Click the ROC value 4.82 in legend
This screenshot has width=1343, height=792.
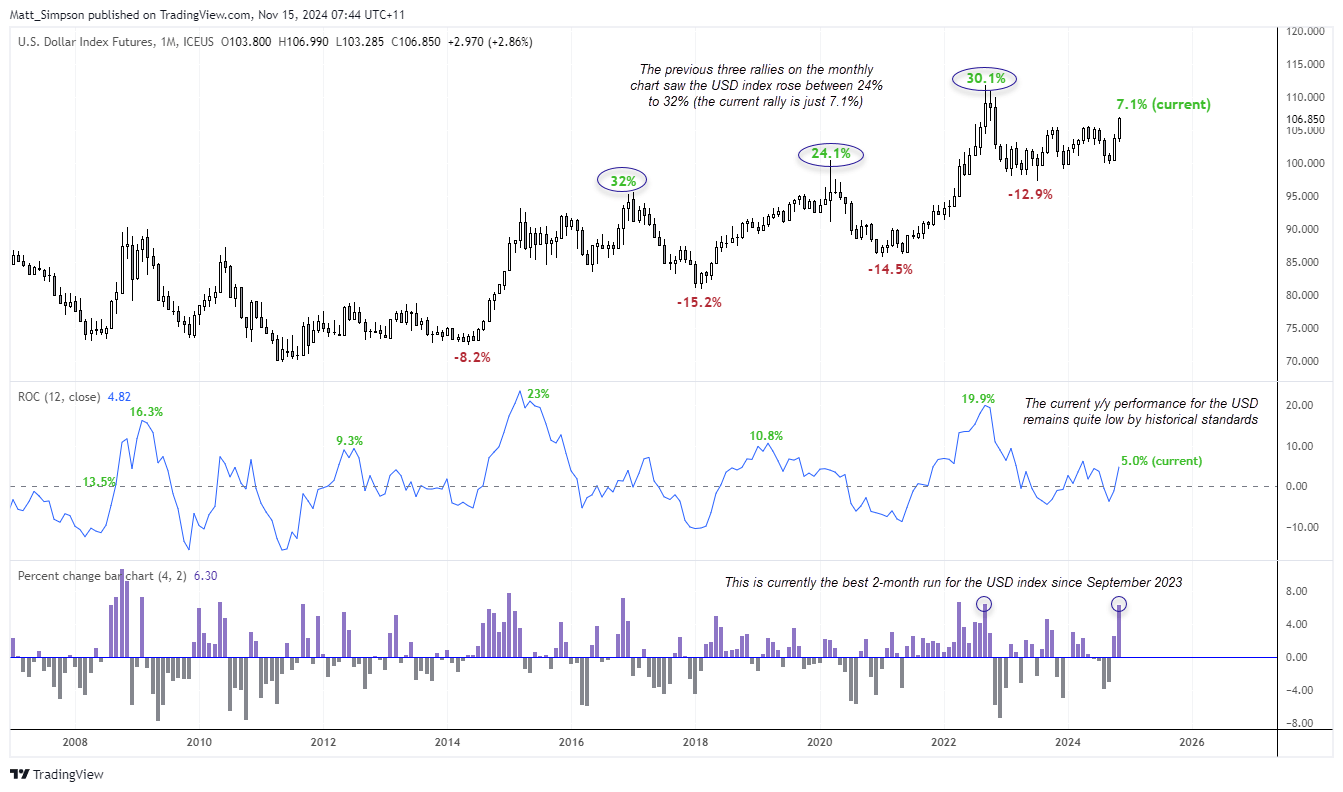(119, 397)
